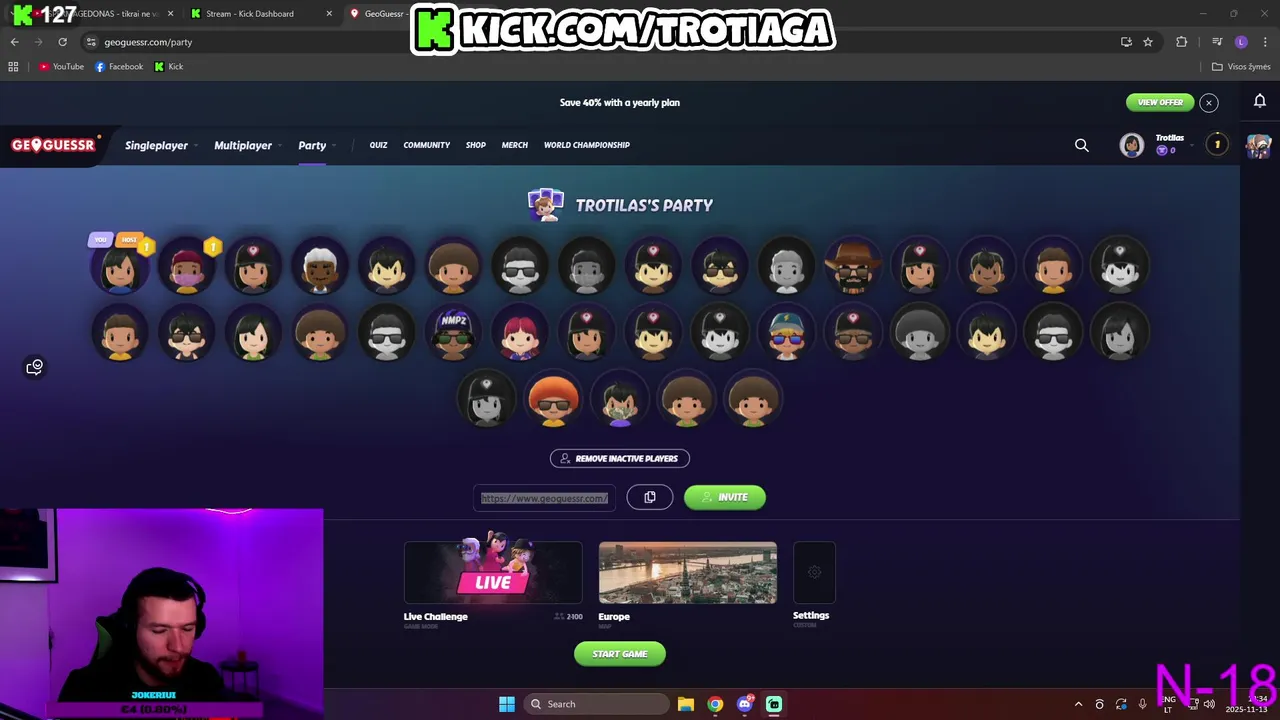The image size is (1280, 720).
Task: Dismiss the yearly plan banner with X
Action: pyautogui.click(x=1209, y=103)
